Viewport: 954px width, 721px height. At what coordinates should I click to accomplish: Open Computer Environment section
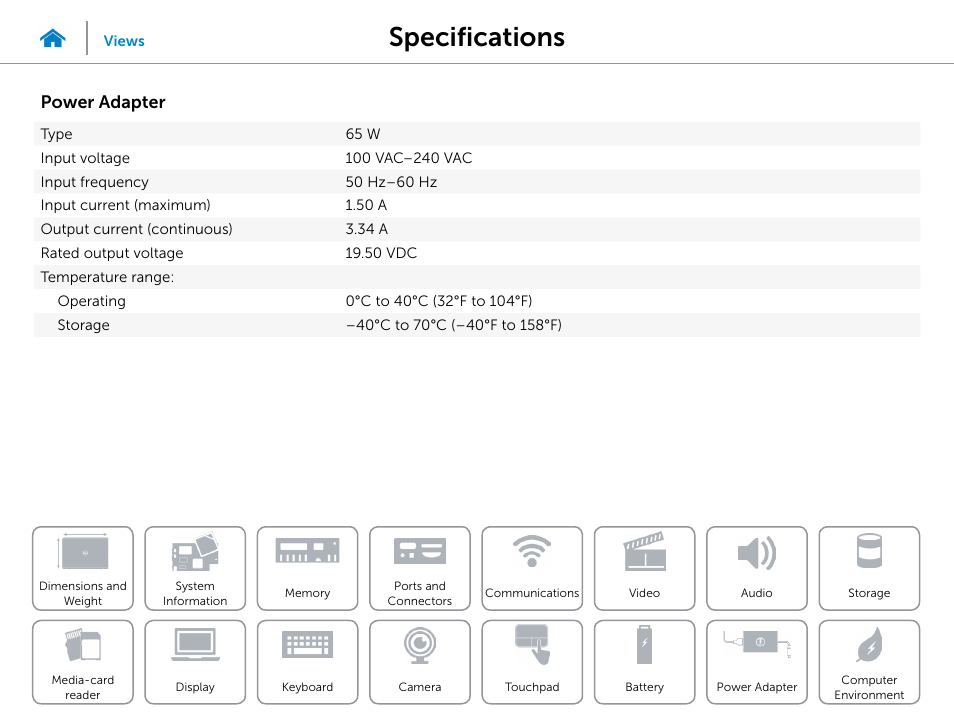869,662
